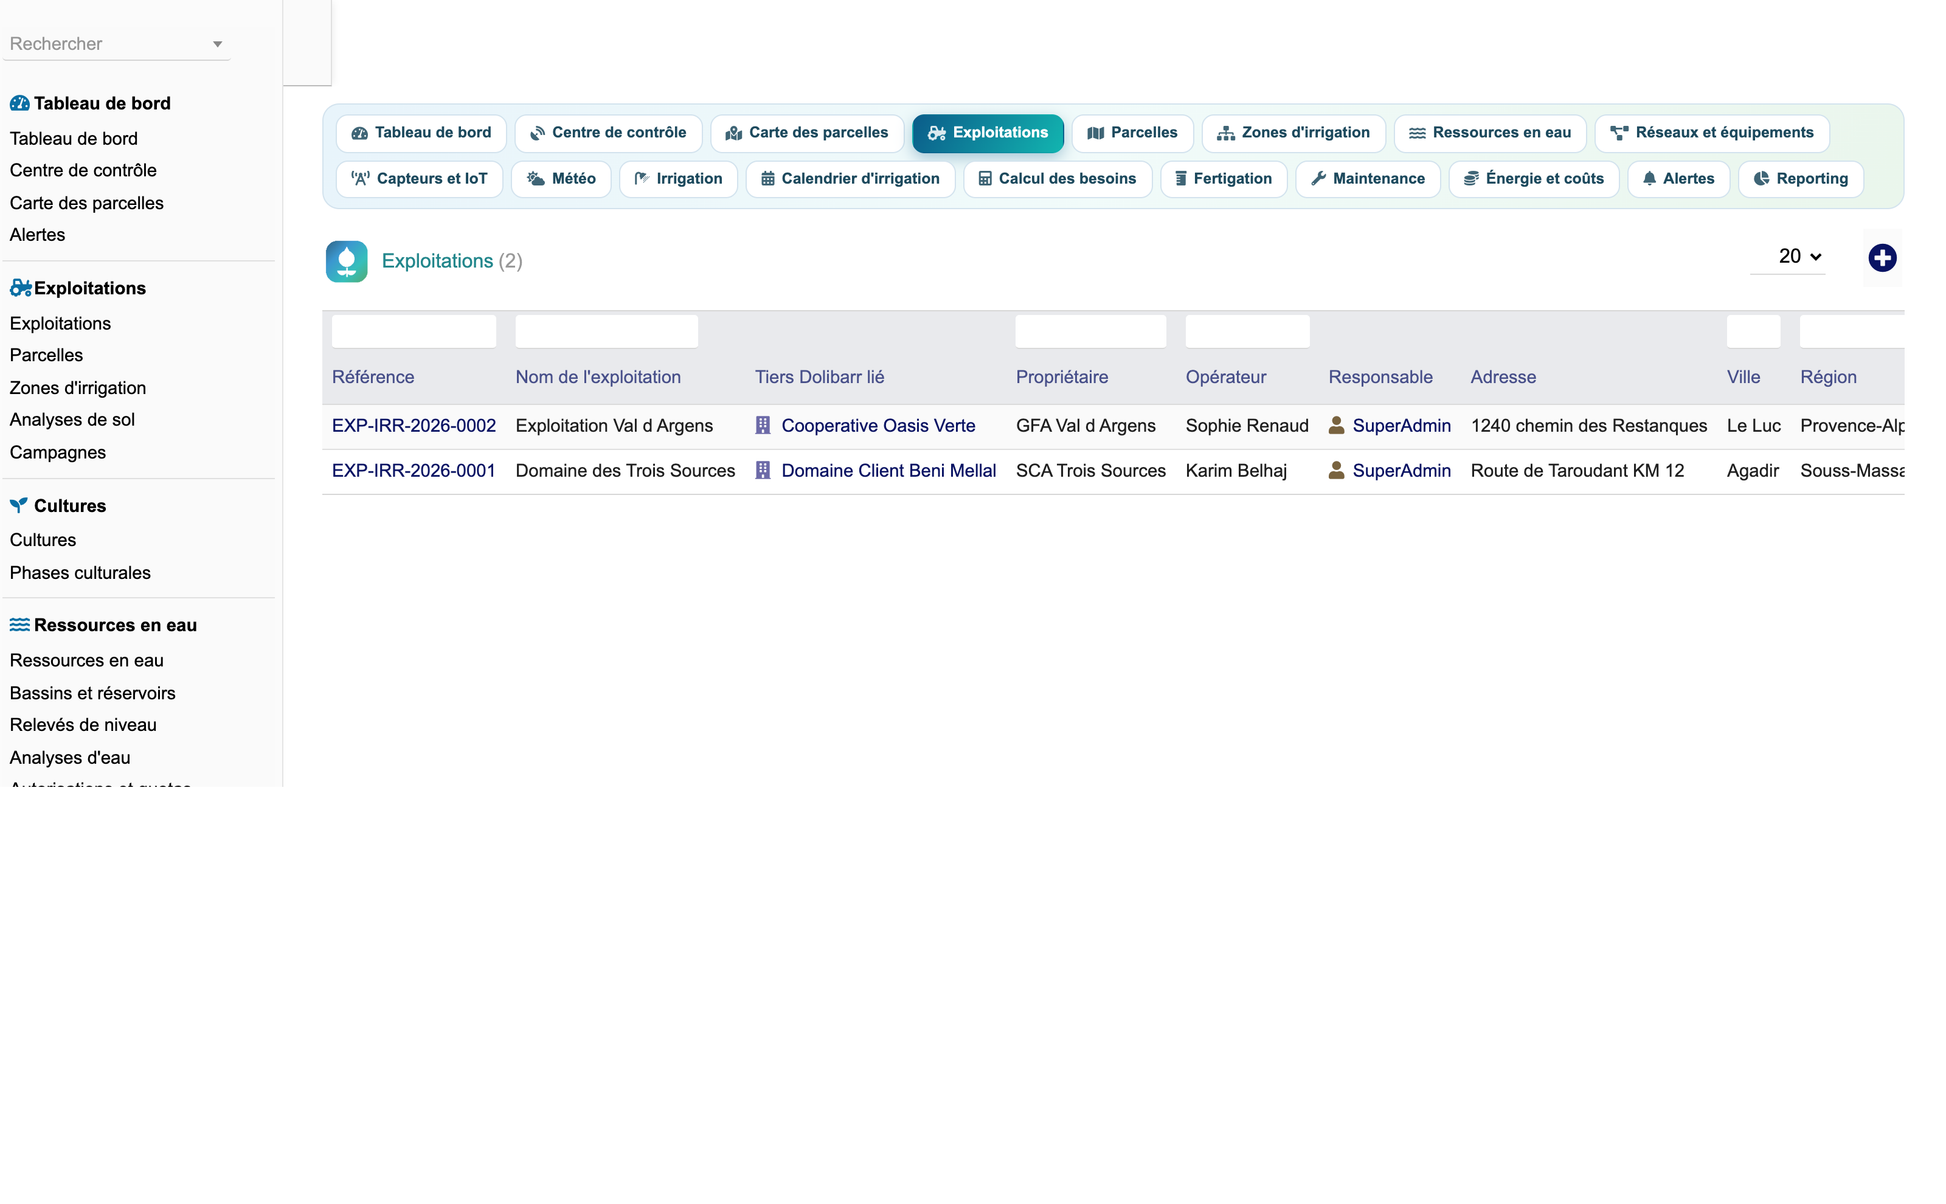
Task: Sort by the Propriétaire column header
Action: [x=1062, y=377]
